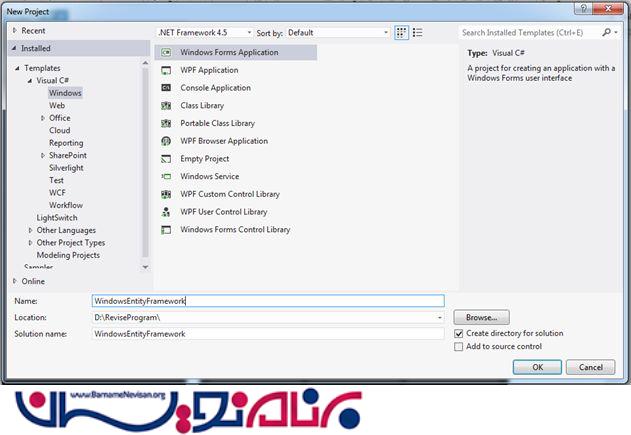Click the Empty Project template icon

[166, 159]
